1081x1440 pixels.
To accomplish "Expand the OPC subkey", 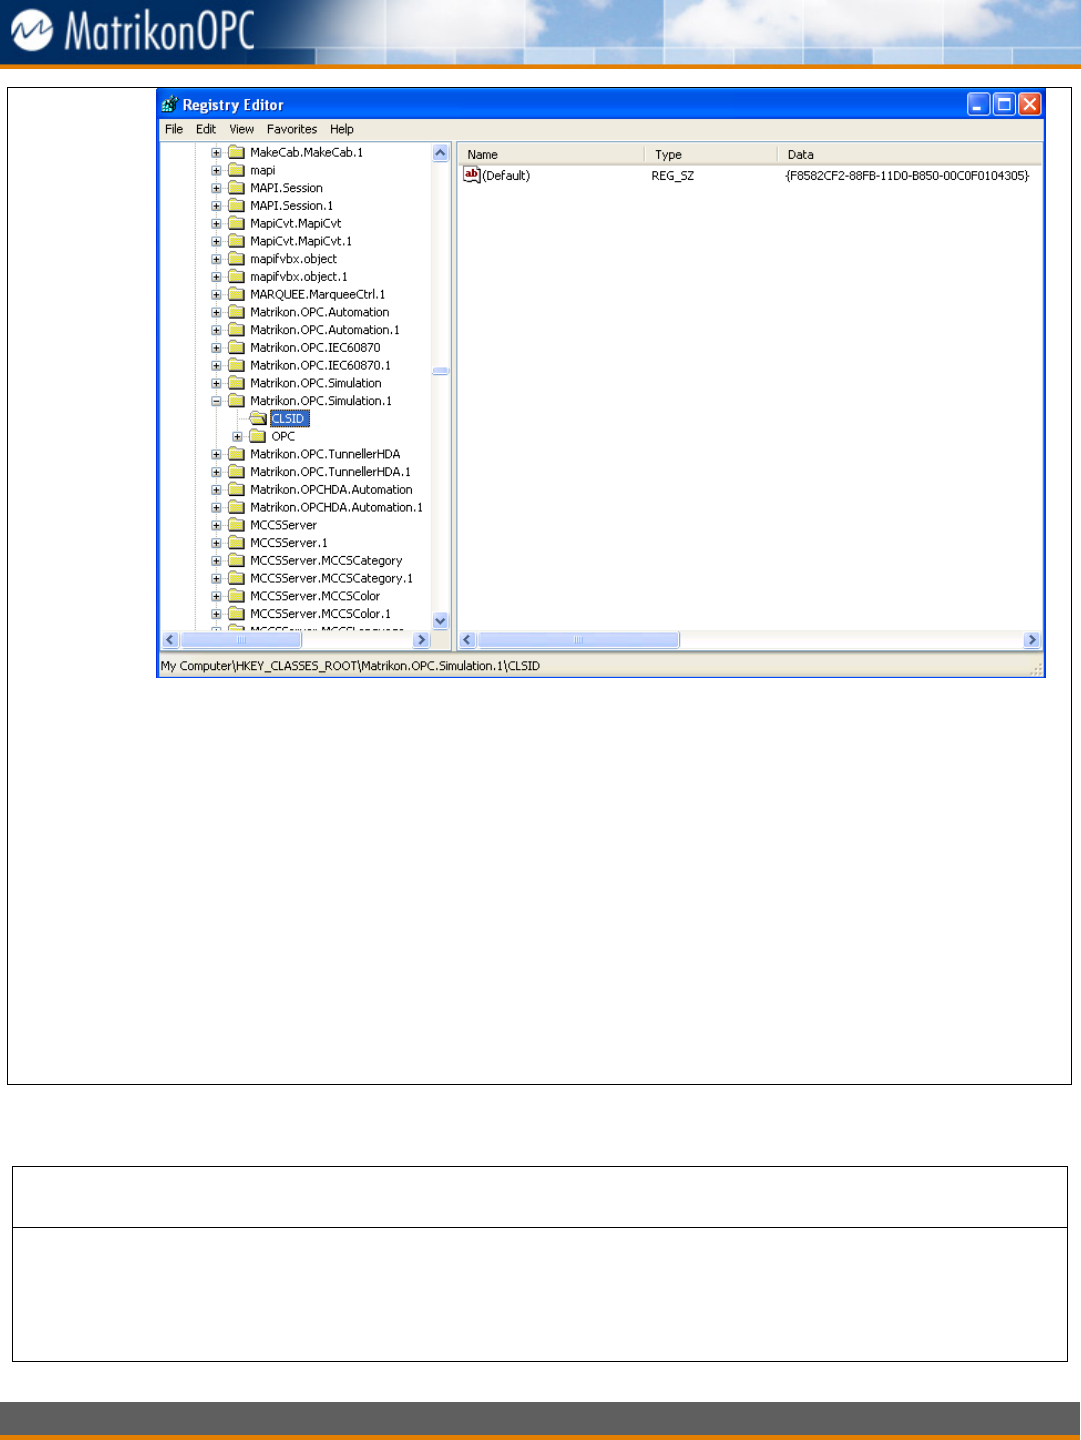I will 237,437.
